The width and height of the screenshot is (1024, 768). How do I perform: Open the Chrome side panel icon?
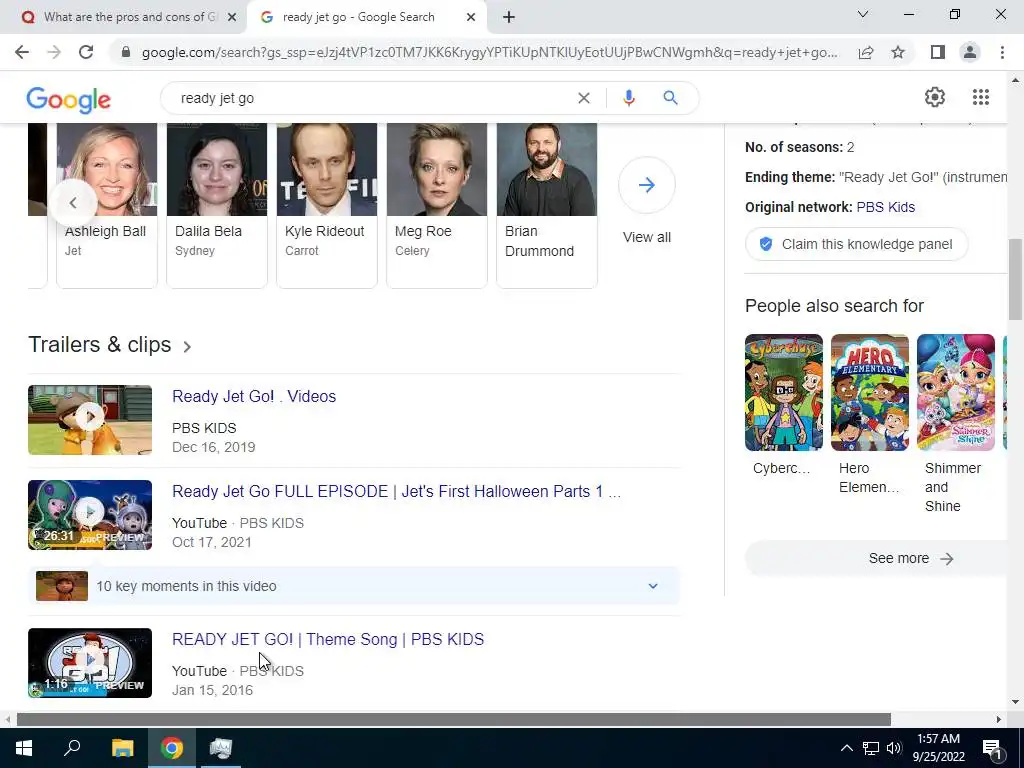point(938,52)
